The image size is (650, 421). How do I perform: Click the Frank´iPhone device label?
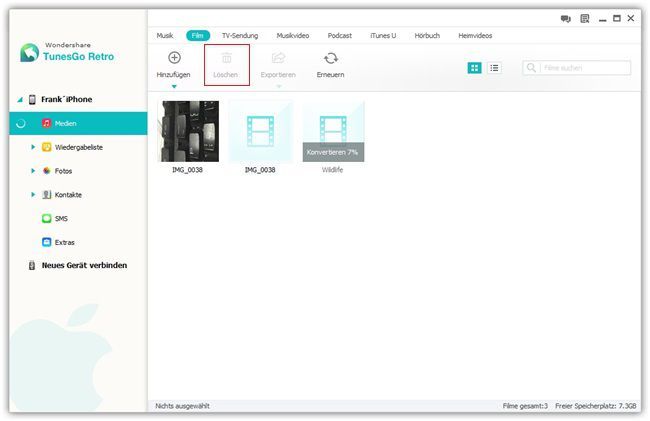[x=66, y=99]
